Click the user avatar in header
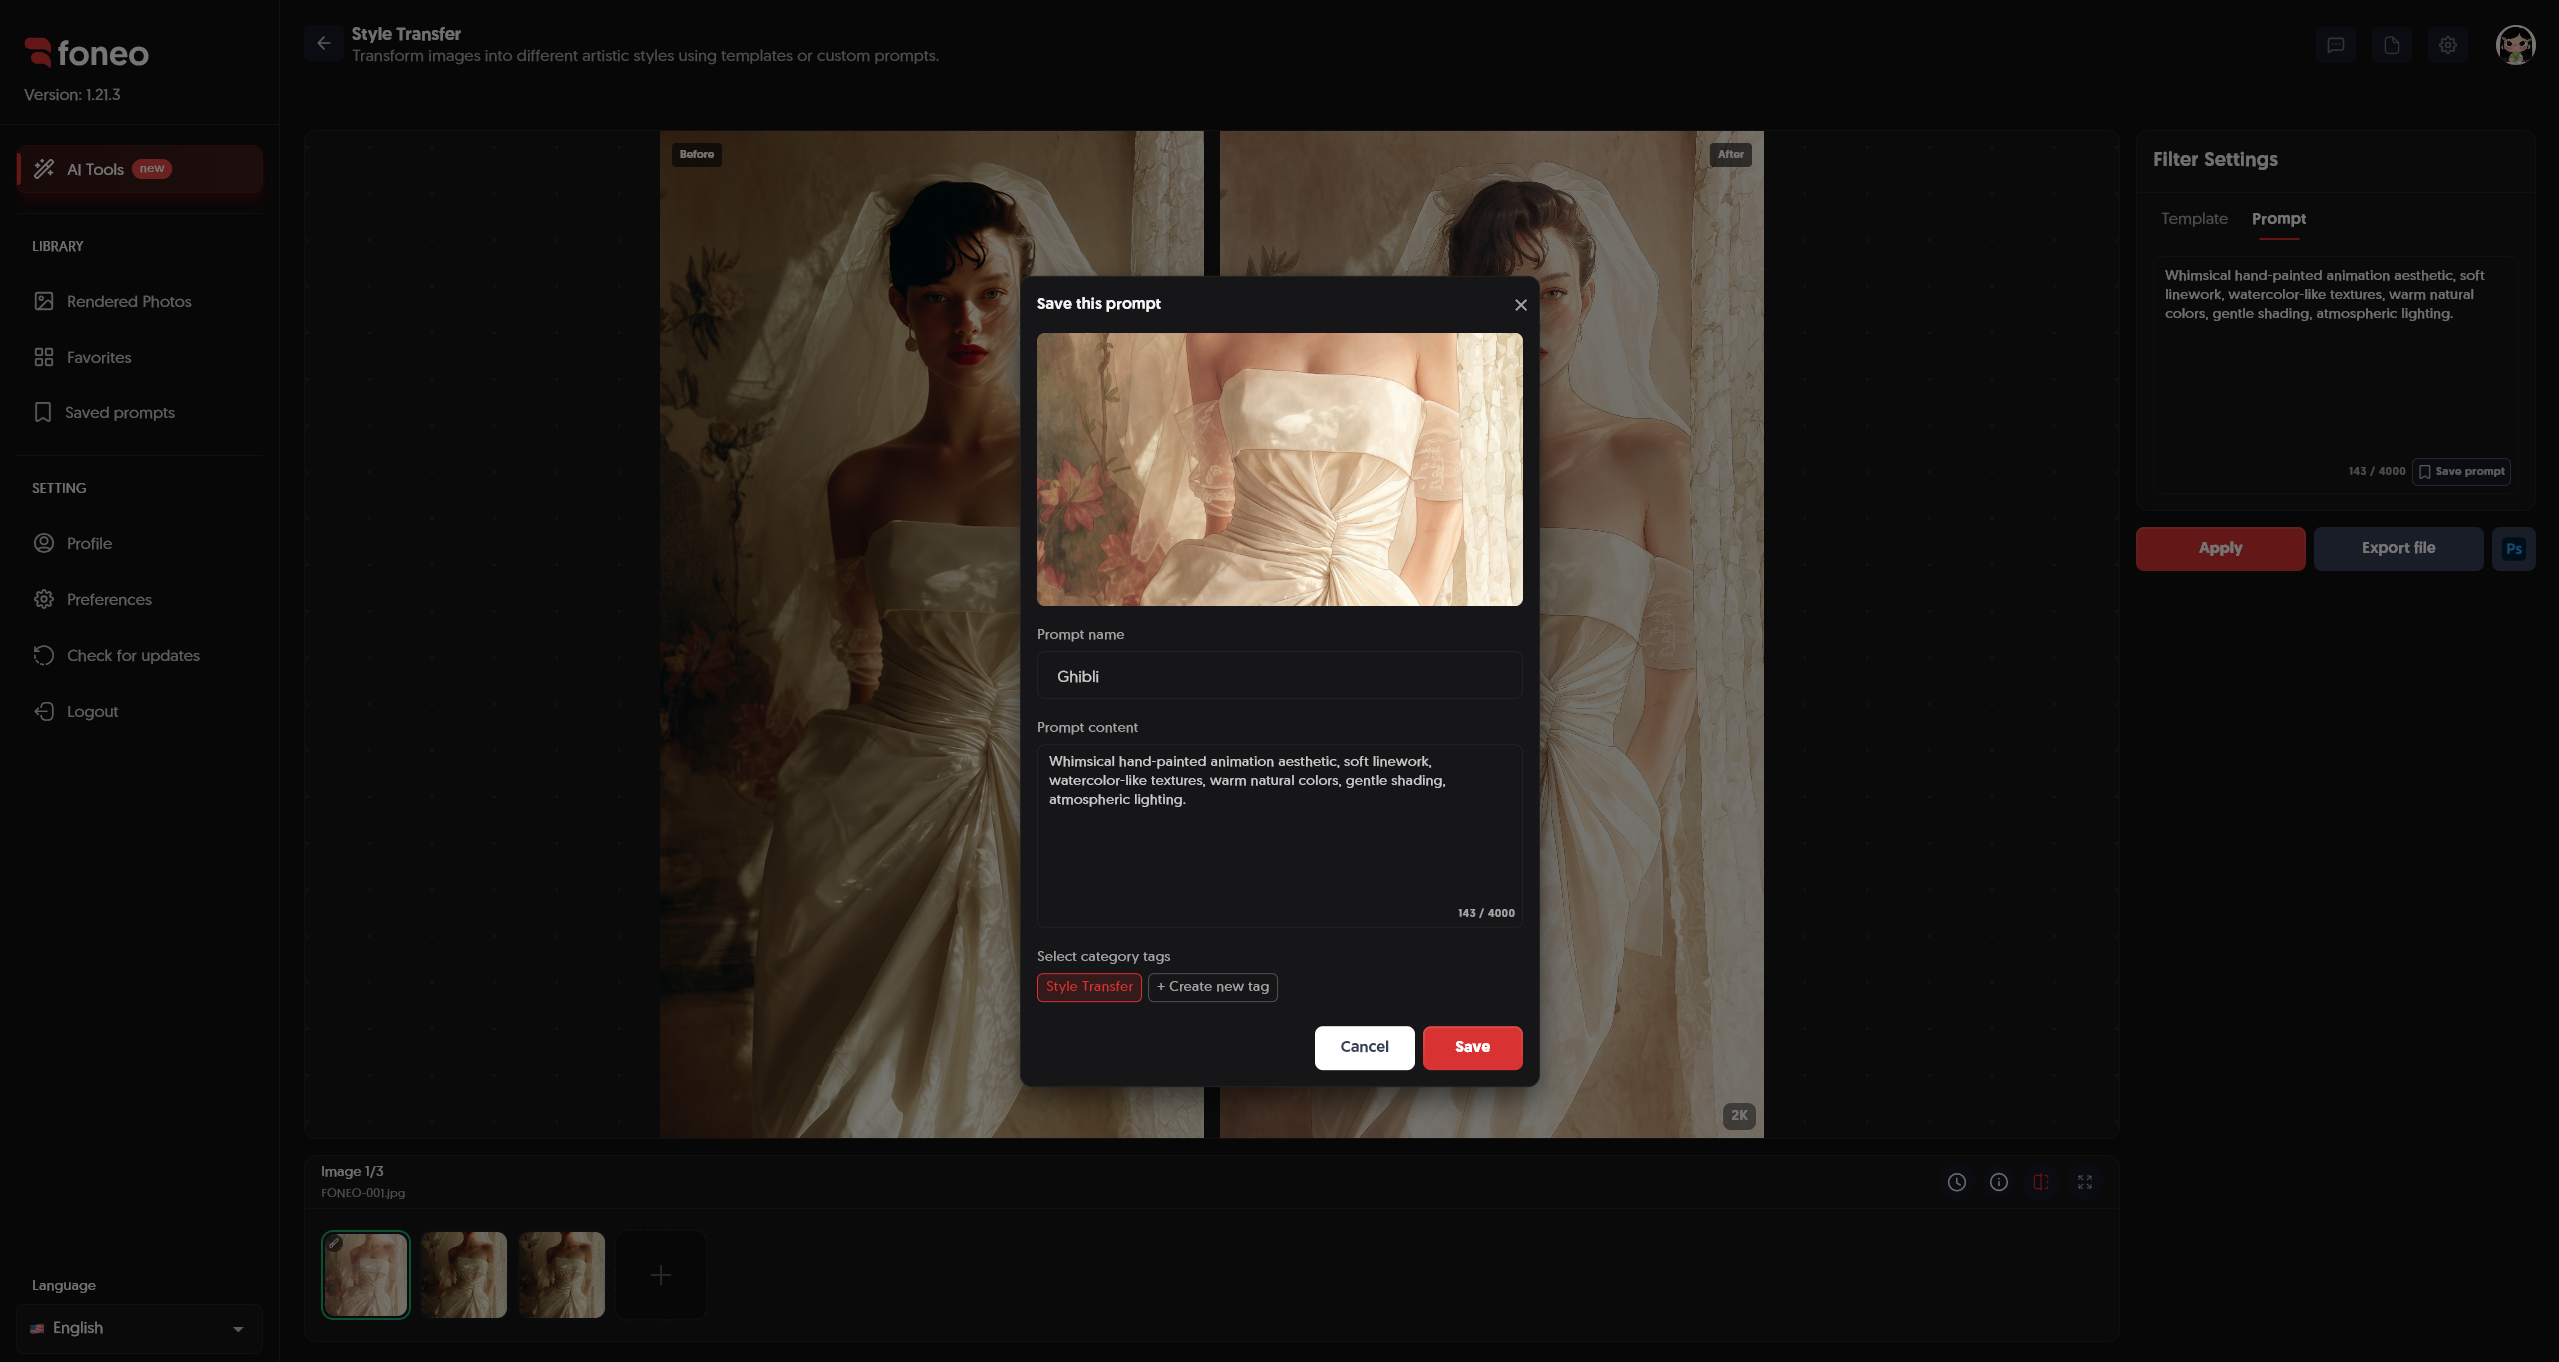Image resolution: width=2559 pixels, height=1362 pixels. point(2514,45)
